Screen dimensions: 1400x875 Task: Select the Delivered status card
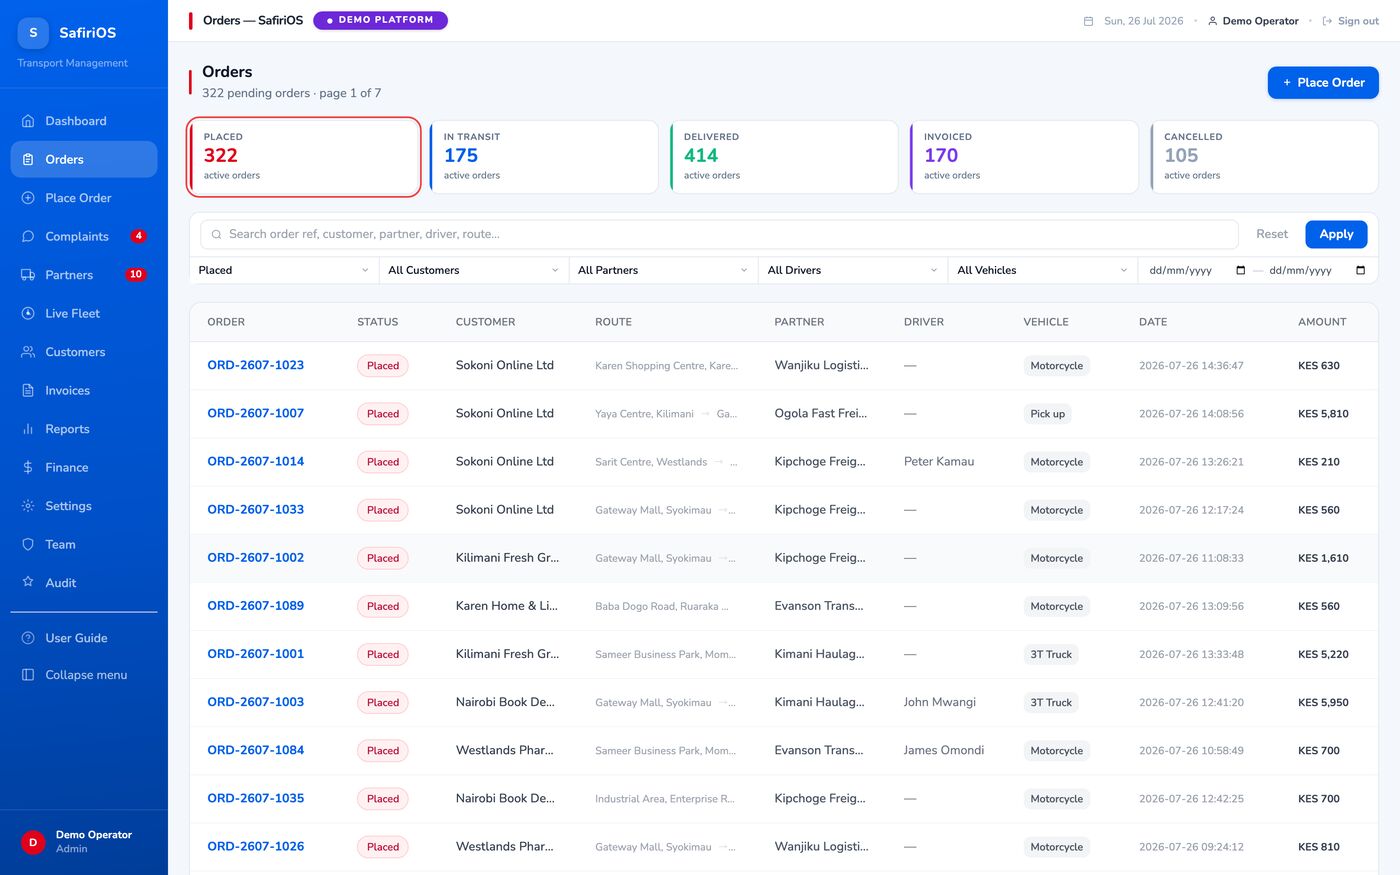[784, 157]
